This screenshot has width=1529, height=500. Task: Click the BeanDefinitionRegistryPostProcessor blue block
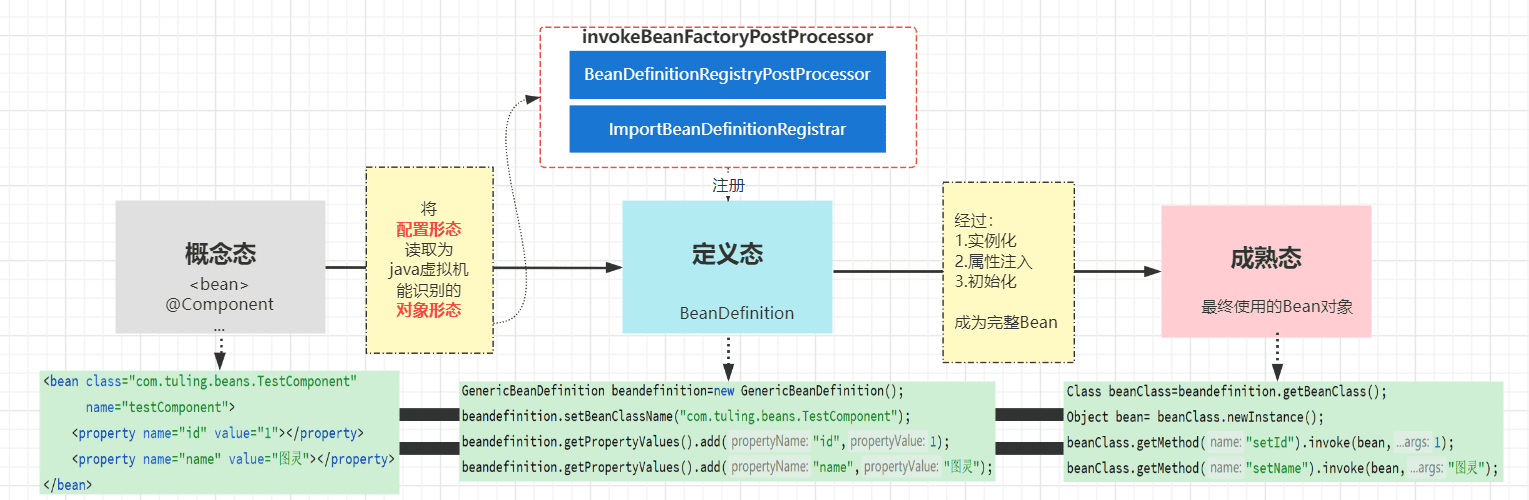[x=727, y=75]
